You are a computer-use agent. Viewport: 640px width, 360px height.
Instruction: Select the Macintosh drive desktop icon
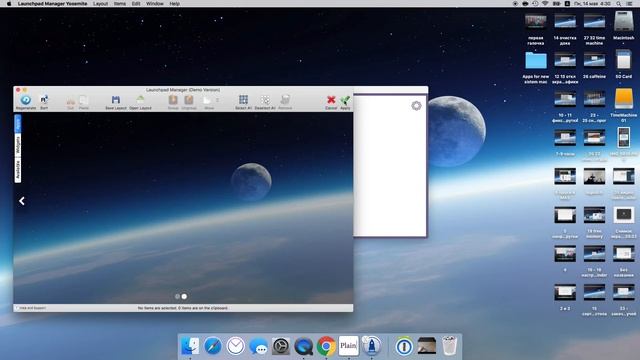click(624, 21)
